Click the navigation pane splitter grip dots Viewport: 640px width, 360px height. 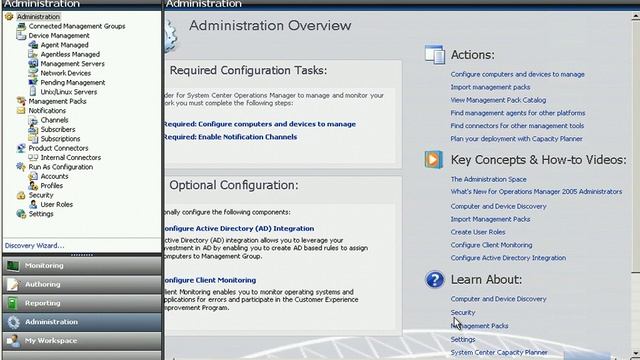pos(82,255)
